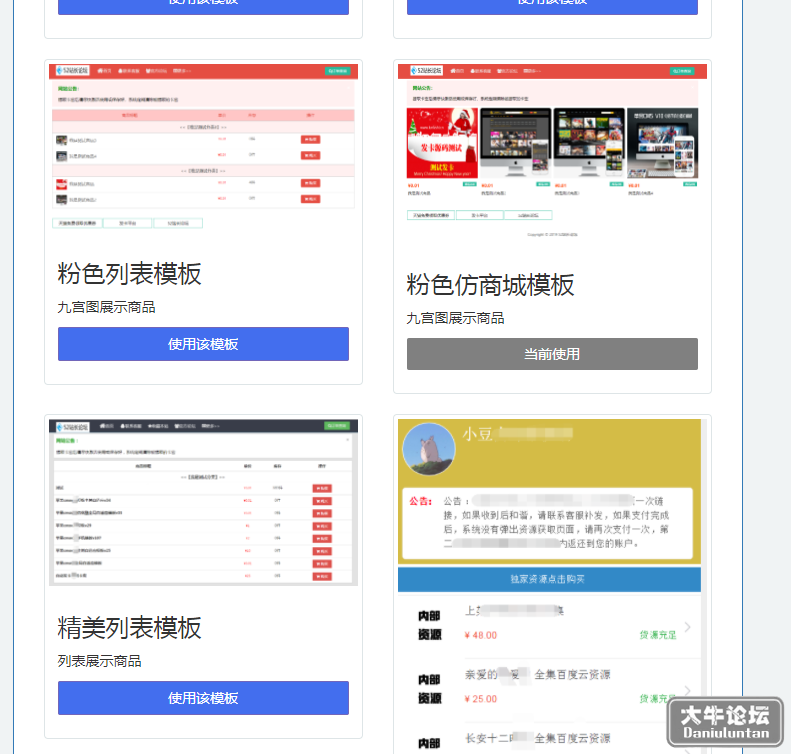Click the gray 当前使用 button
The width and height of the screenshot is (791, 754).
[552, 354]
